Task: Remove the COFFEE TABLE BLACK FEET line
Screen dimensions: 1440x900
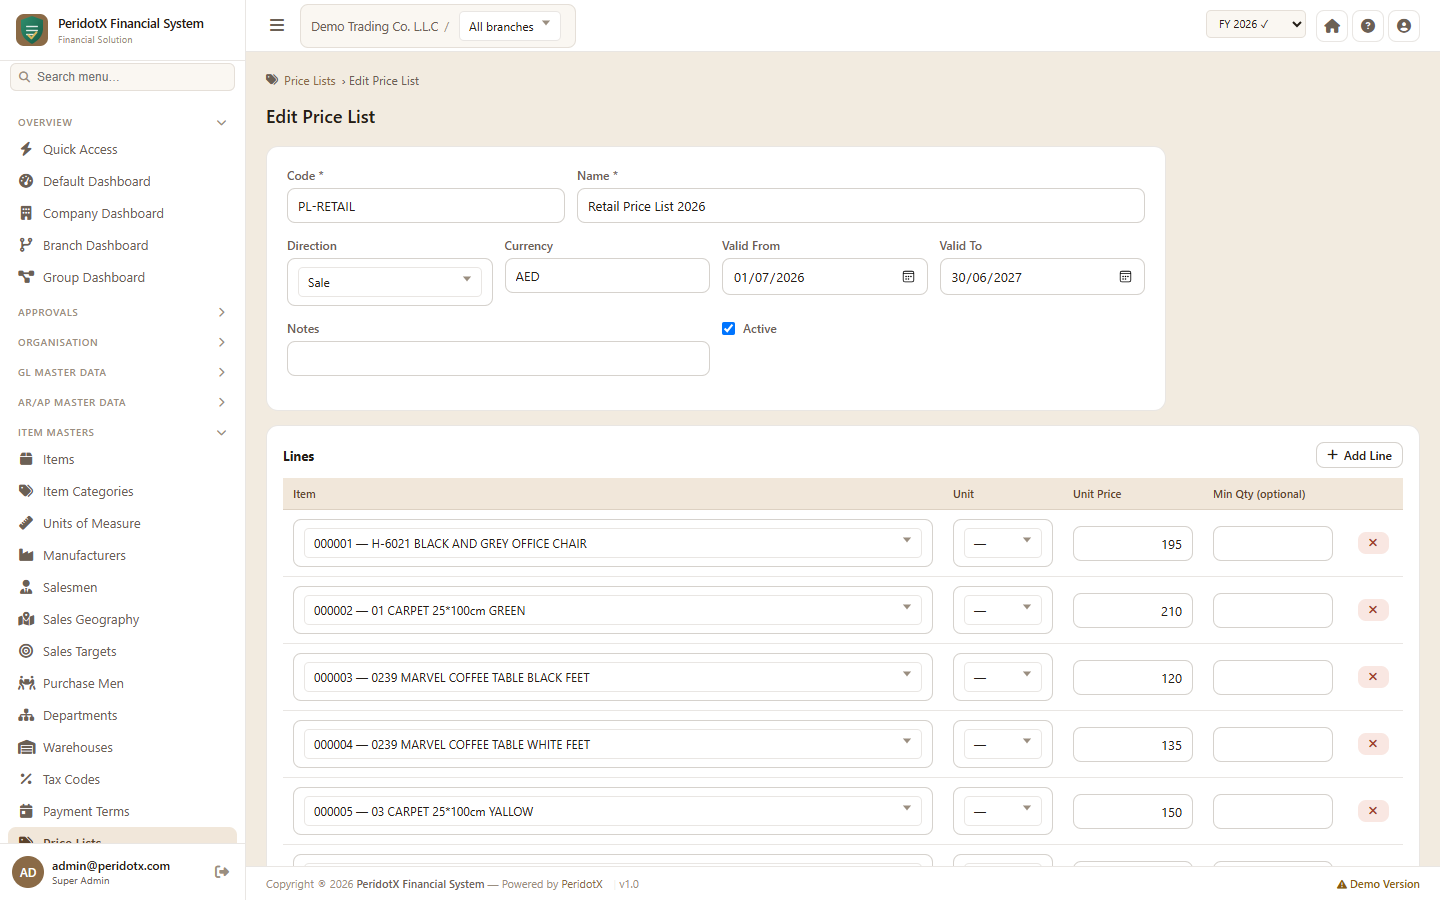Action: [1373, 677]
